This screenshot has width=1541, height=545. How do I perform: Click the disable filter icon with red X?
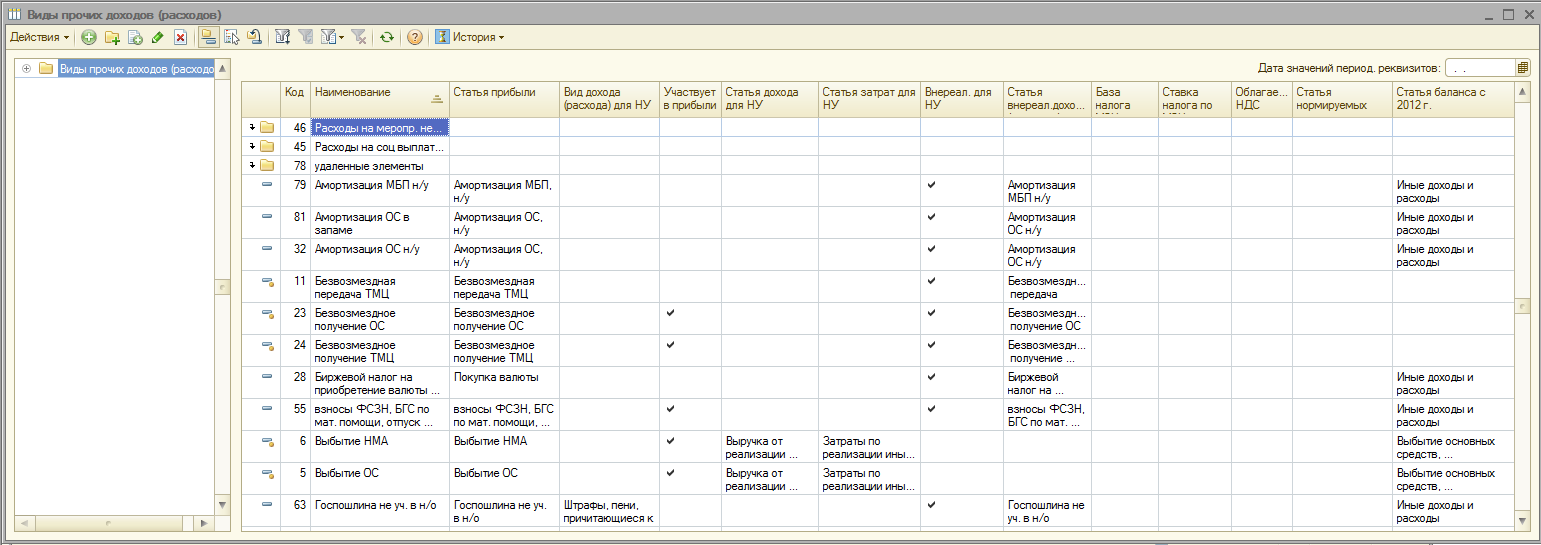coord(359,37)
